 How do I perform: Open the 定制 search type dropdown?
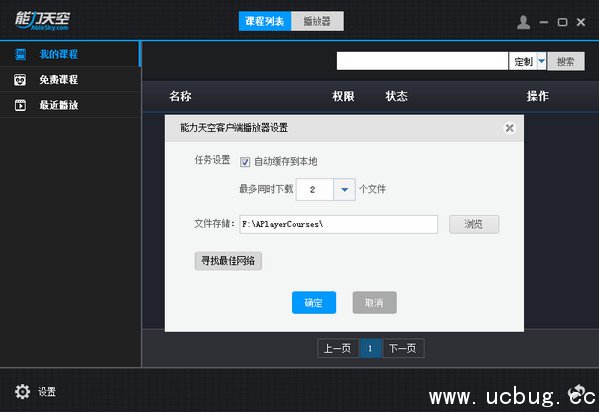click(541, 61)
